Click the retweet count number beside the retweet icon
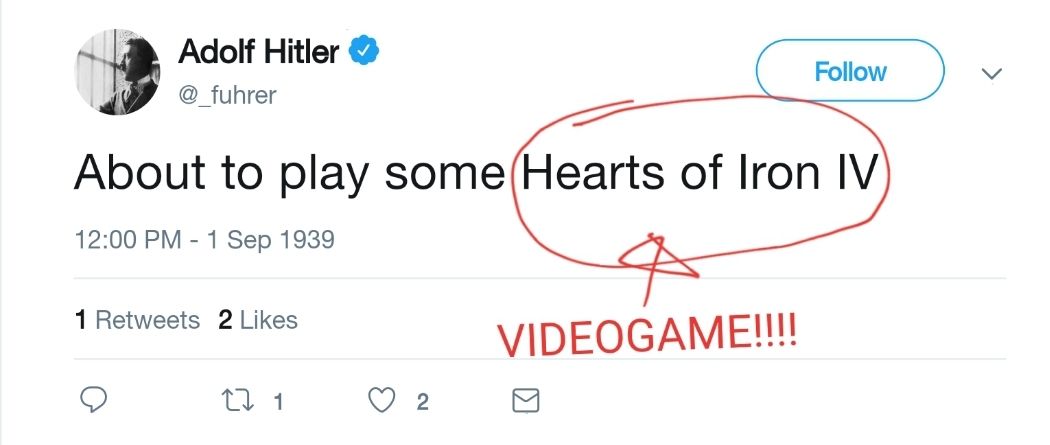1050x445 pixels. point(279,402)
